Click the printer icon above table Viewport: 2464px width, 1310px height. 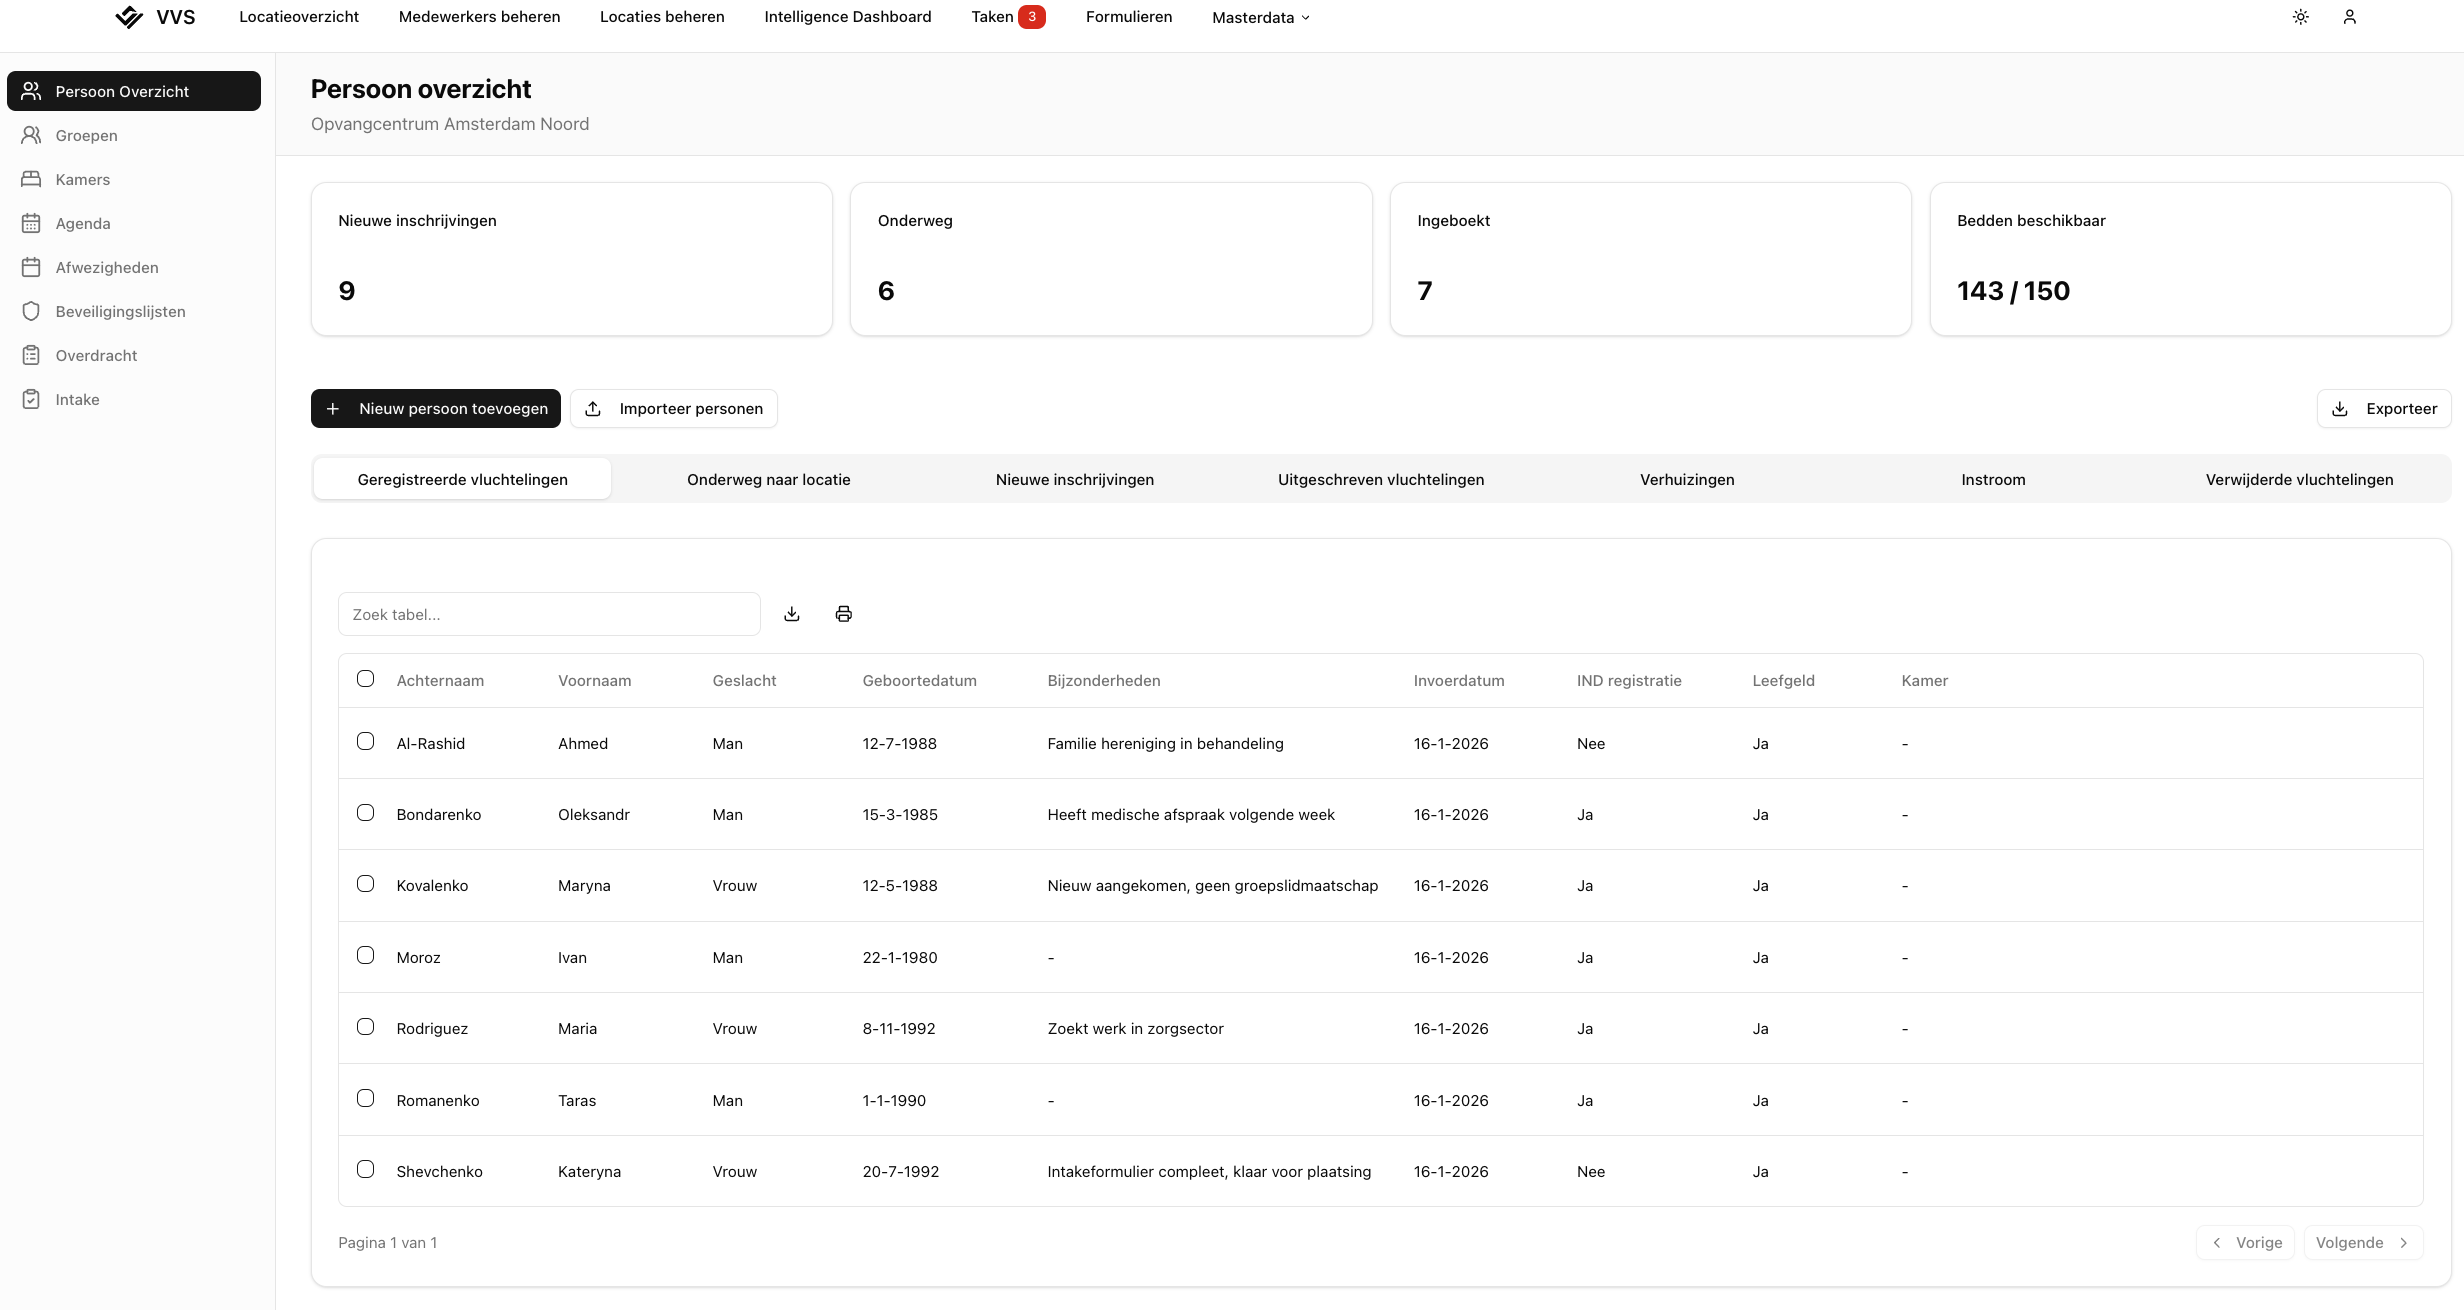tap(843, 614)
